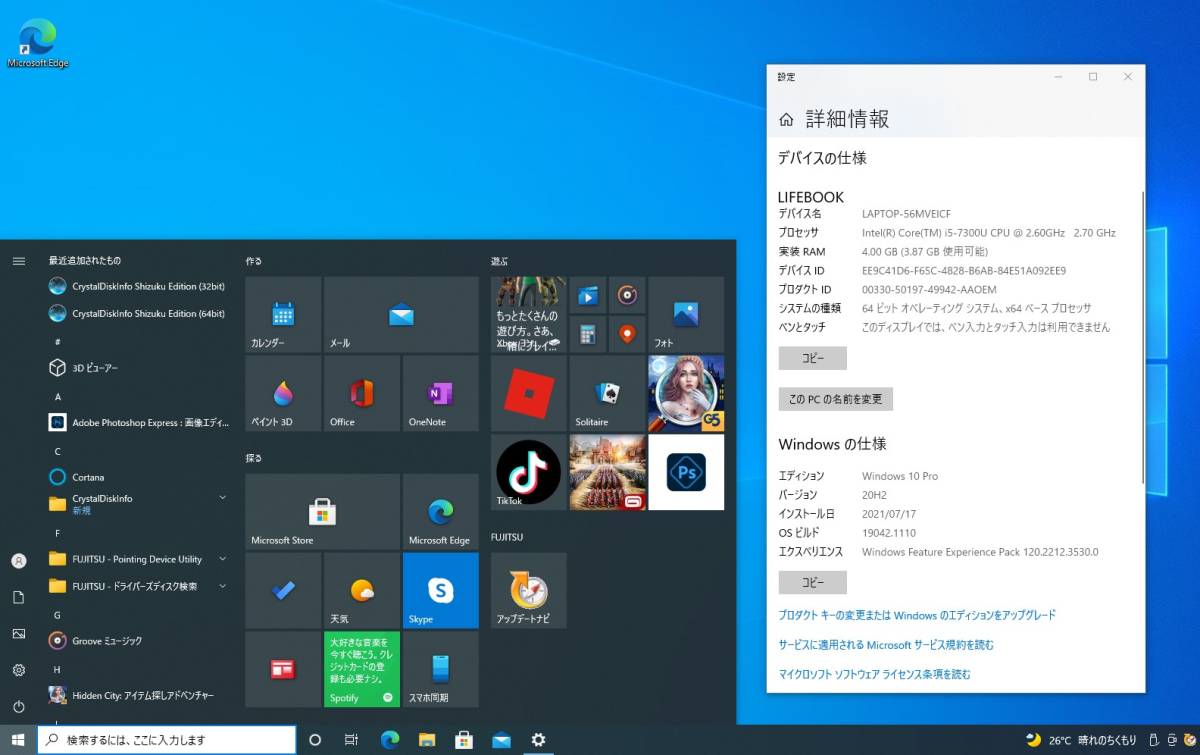Viewport: 1200px width, 755px height.
Task: Open Task View on taskbar
Action: 351,740
